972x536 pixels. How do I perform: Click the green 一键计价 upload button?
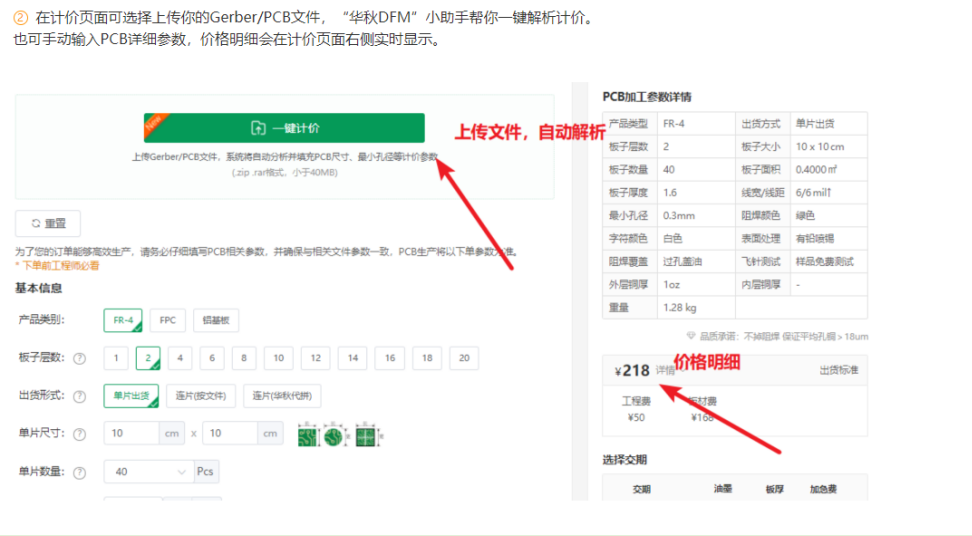[x=284, y=128]
